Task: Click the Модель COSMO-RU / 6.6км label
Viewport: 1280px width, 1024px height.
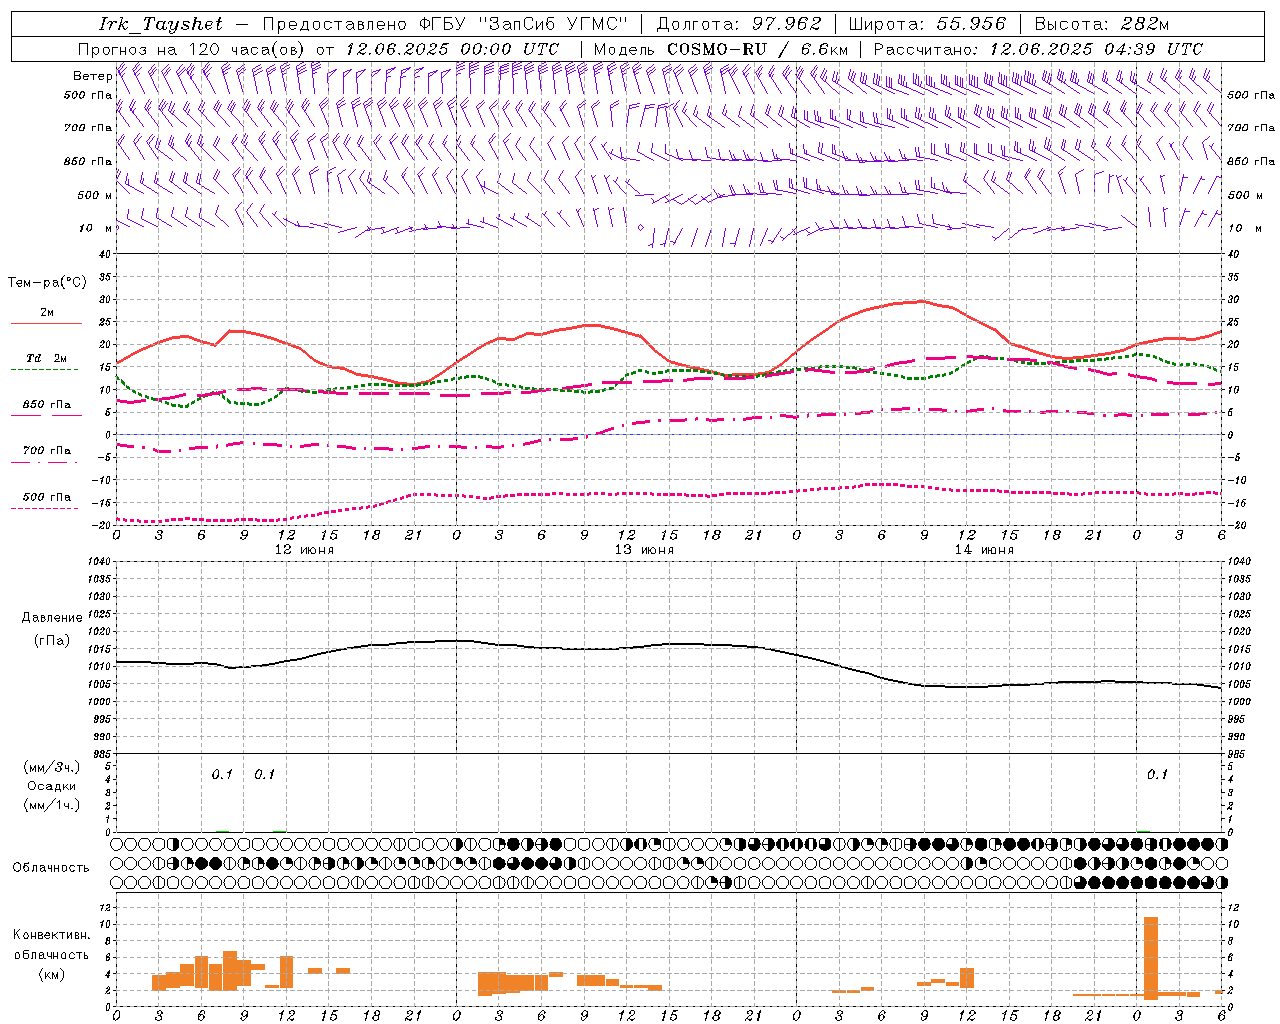Action: tap(721, 49)
